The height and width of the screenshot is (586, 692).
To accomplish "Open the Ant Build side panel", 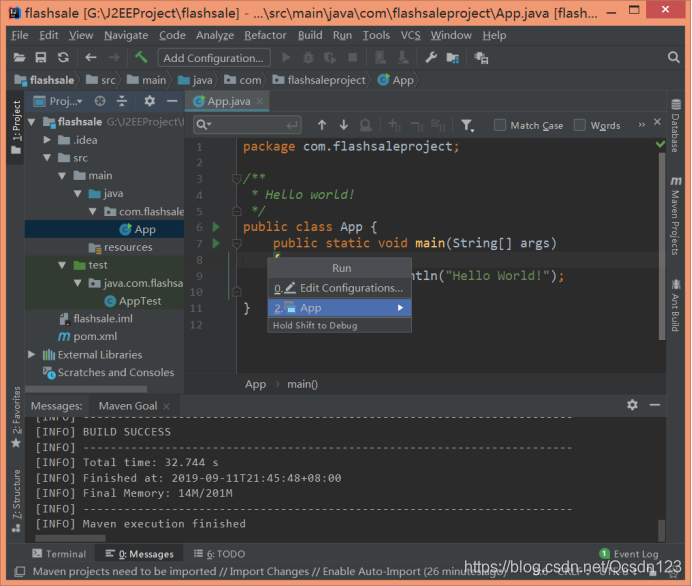I will (x=675, y=304).
